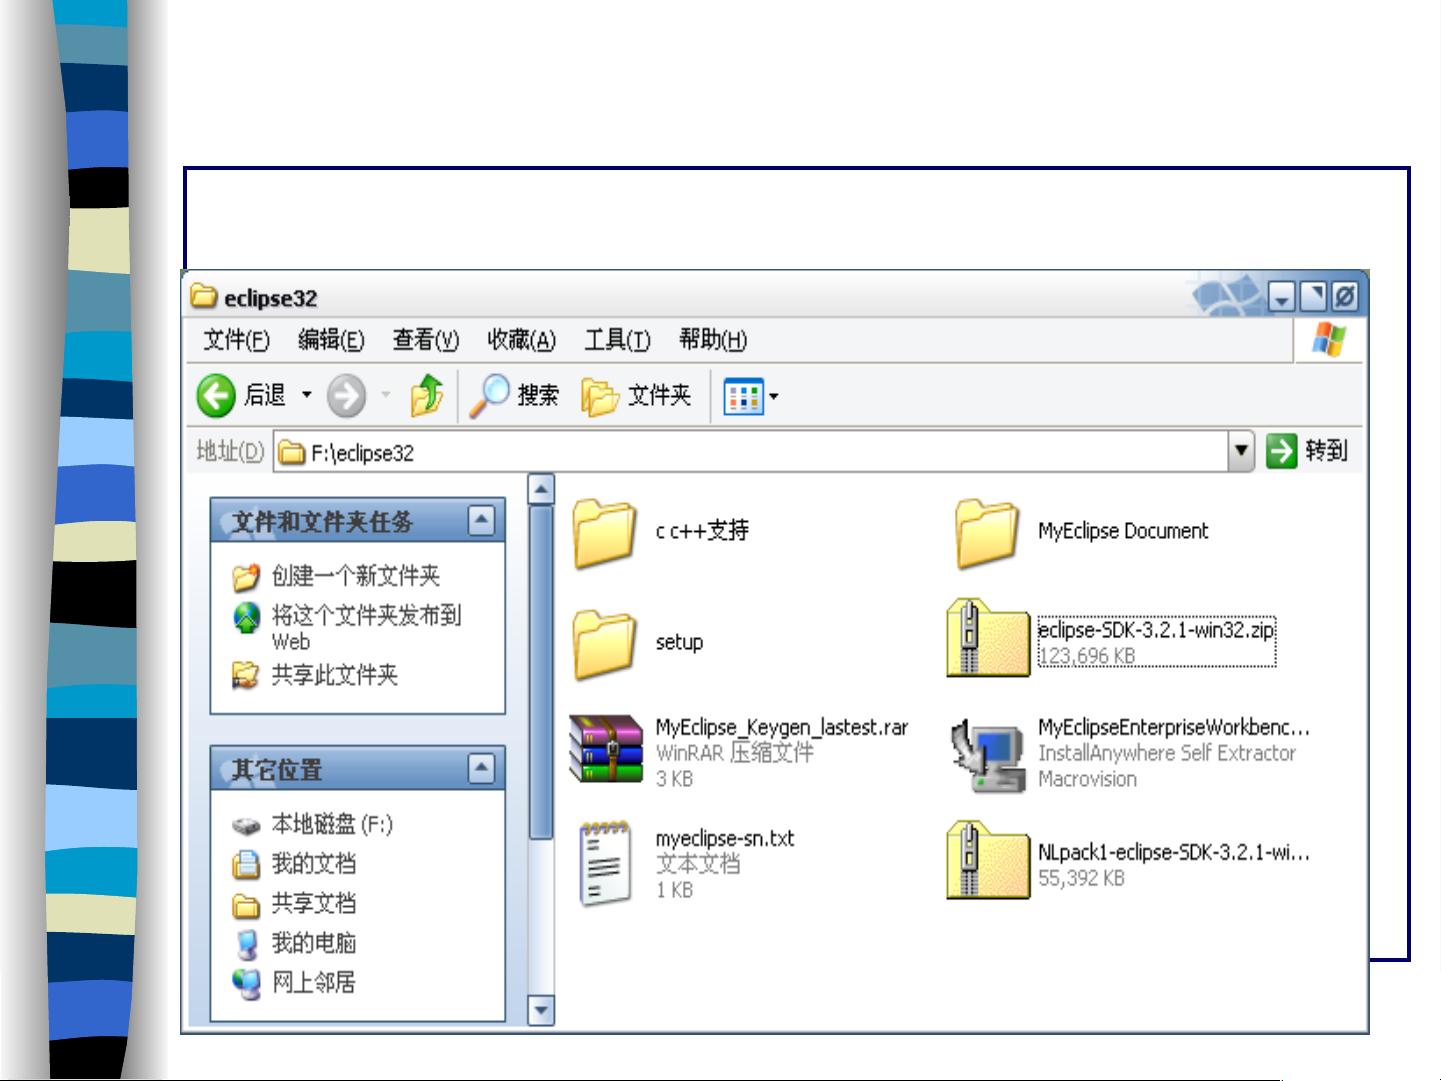Click the 将这个文件夹发布到 Web link
This screenshot has width=1441, height=1081.
pos(366,628)
